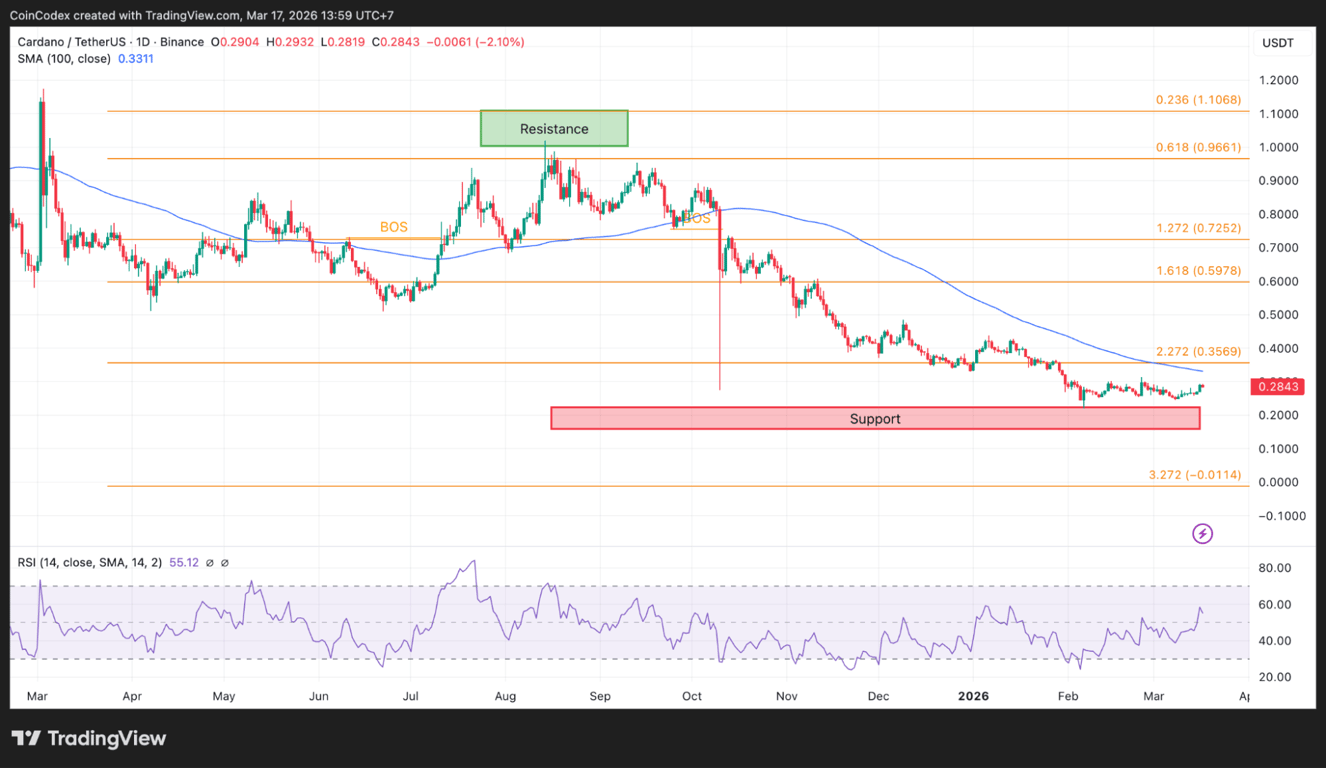
Task: Click 2026 on the time axis
Action: (x=973, y=696)
